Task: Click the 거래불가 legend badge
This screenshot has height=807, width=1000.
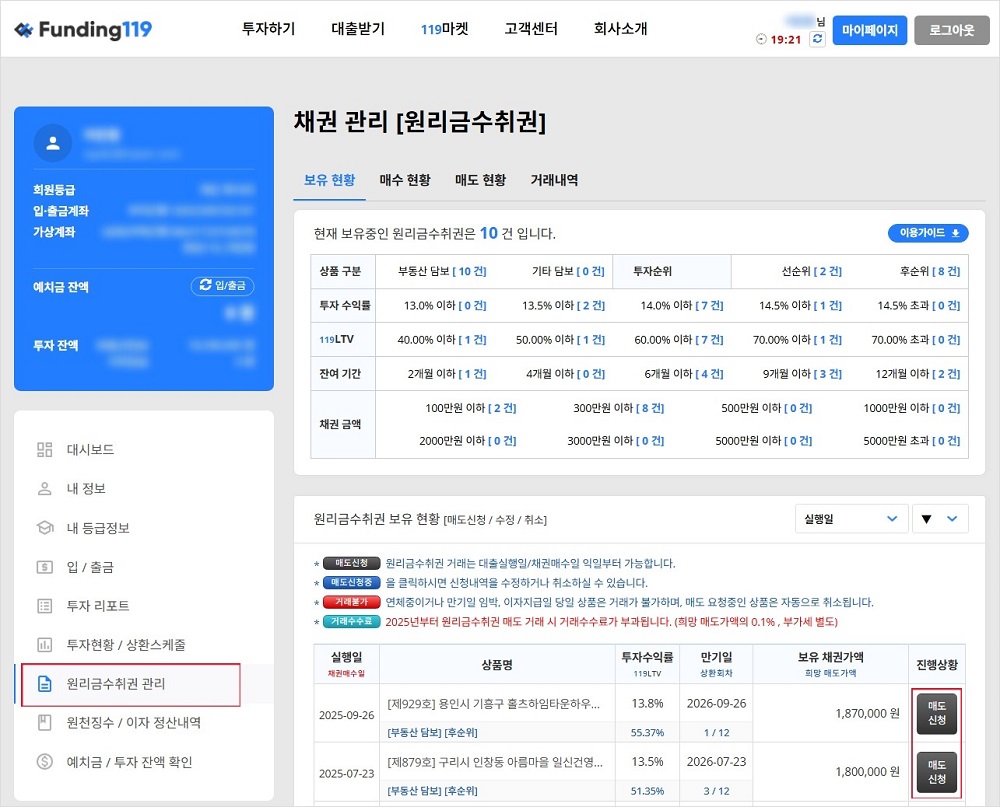Action: pos(351,602)
